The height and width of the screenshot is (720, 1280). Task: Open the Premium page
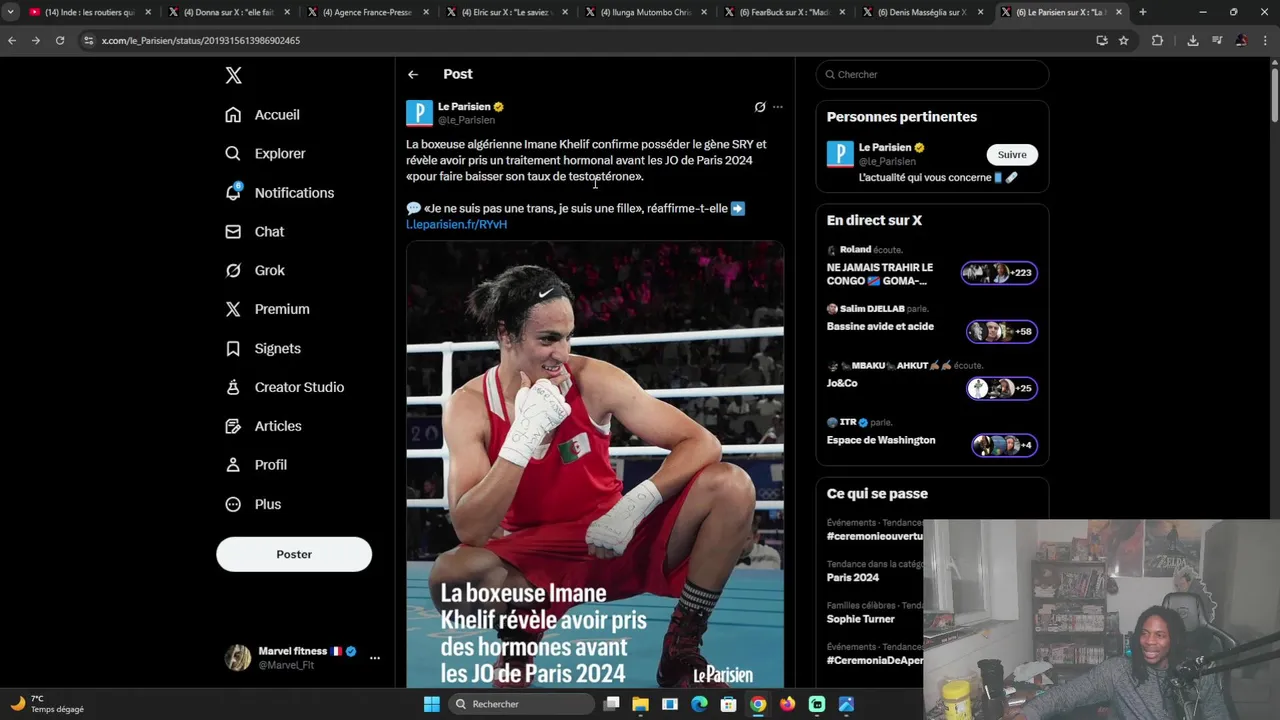268,310
